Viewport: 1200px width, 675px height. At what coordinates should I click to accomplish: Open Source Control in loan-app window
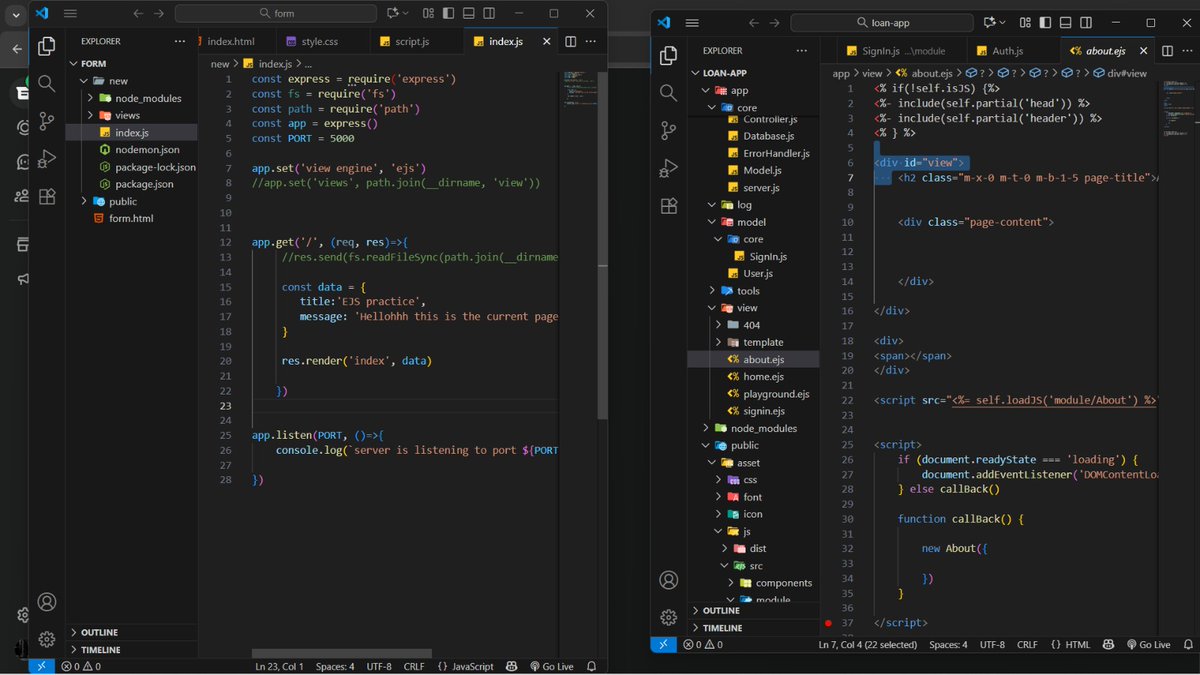669,131
